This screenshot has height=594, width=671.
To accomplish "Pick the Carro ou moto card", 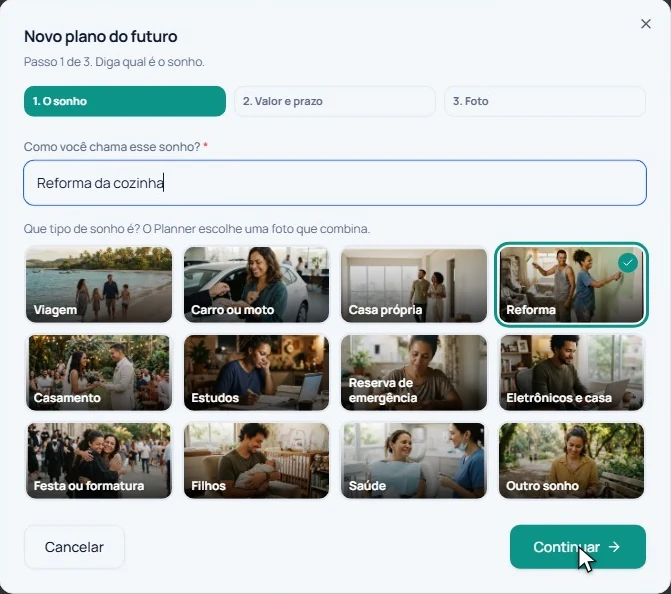I will [256, 285].
